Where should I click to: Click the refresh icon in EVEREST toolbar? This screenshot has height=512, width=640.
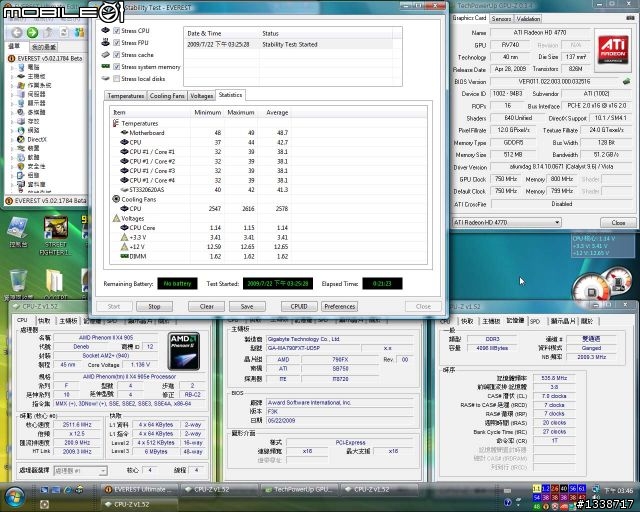pos(64,33)
